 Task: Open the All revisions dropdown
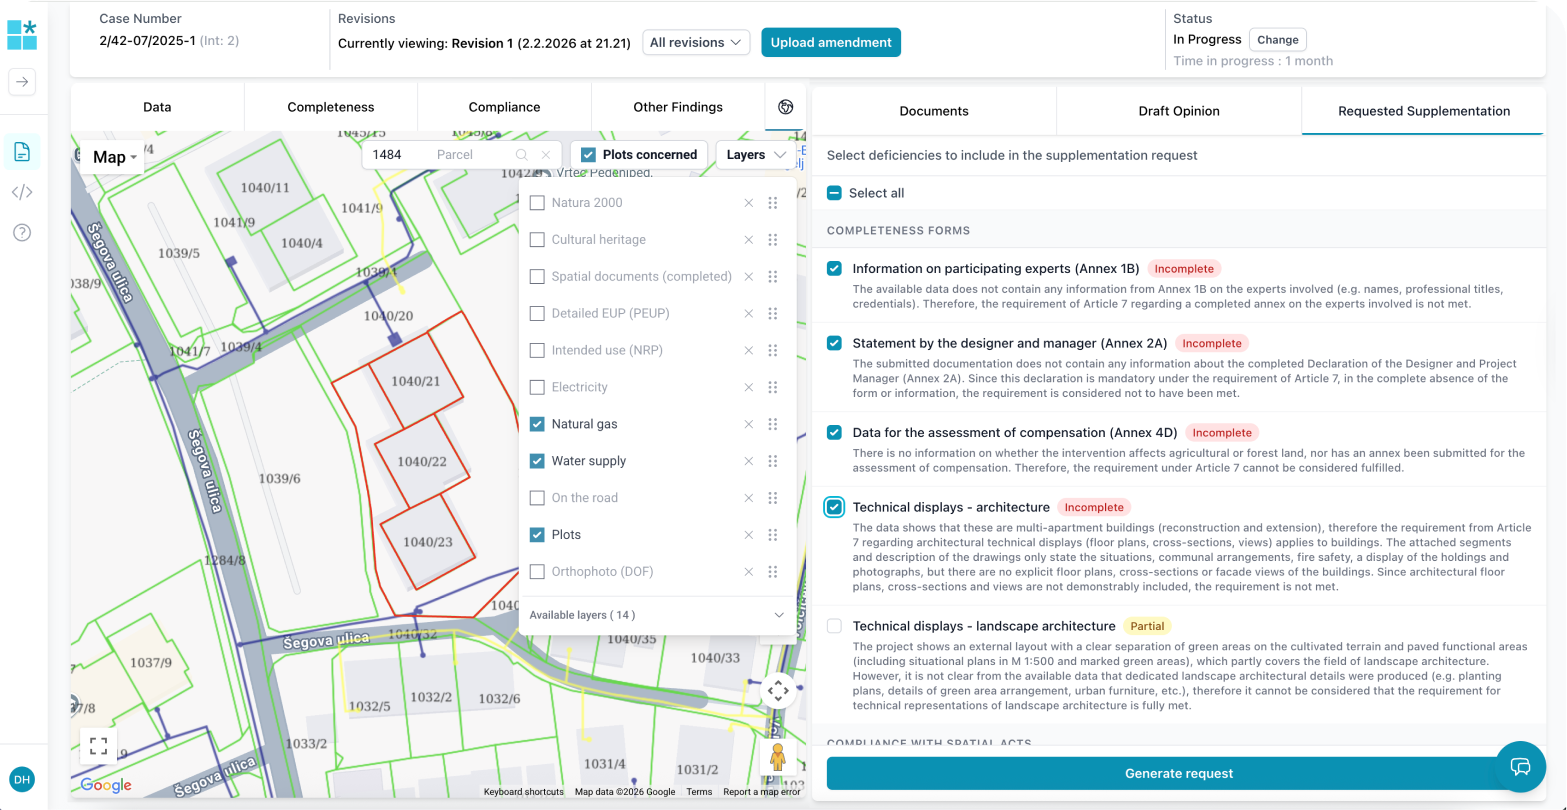[x=696, y=43]
